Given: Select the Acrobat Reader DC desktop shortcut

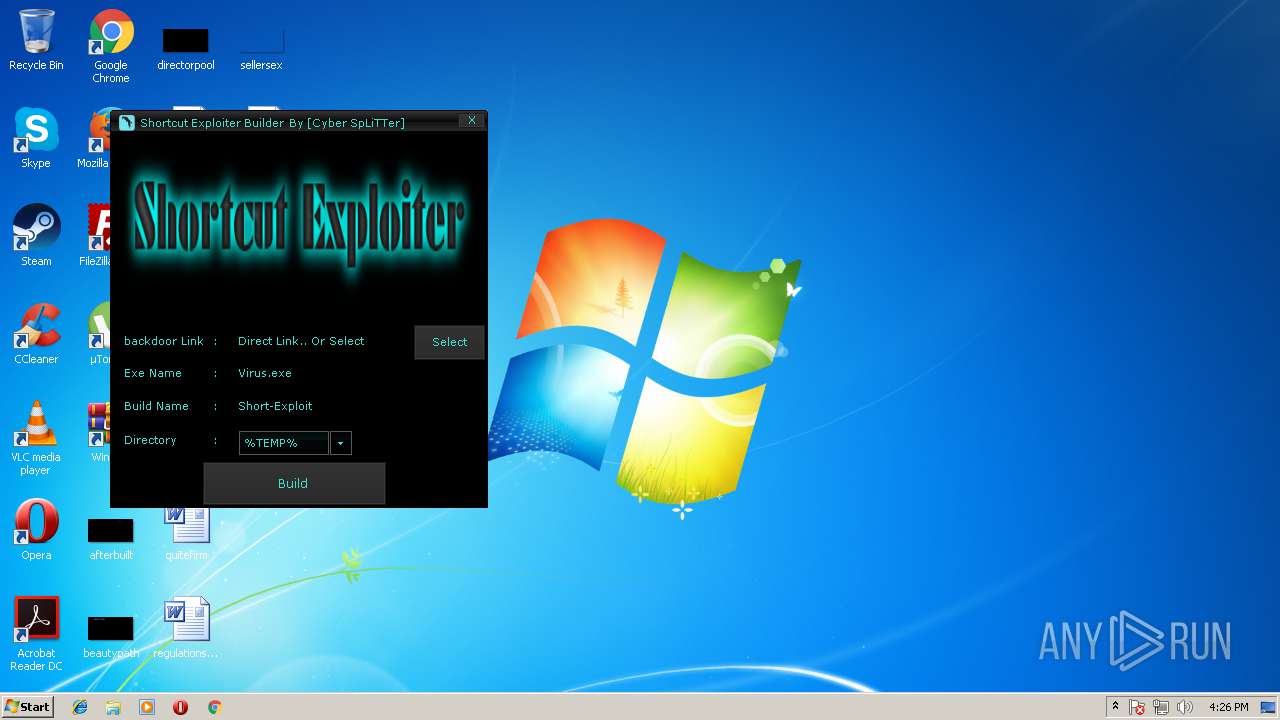Looking at the screenshot, I should (36, 634).
